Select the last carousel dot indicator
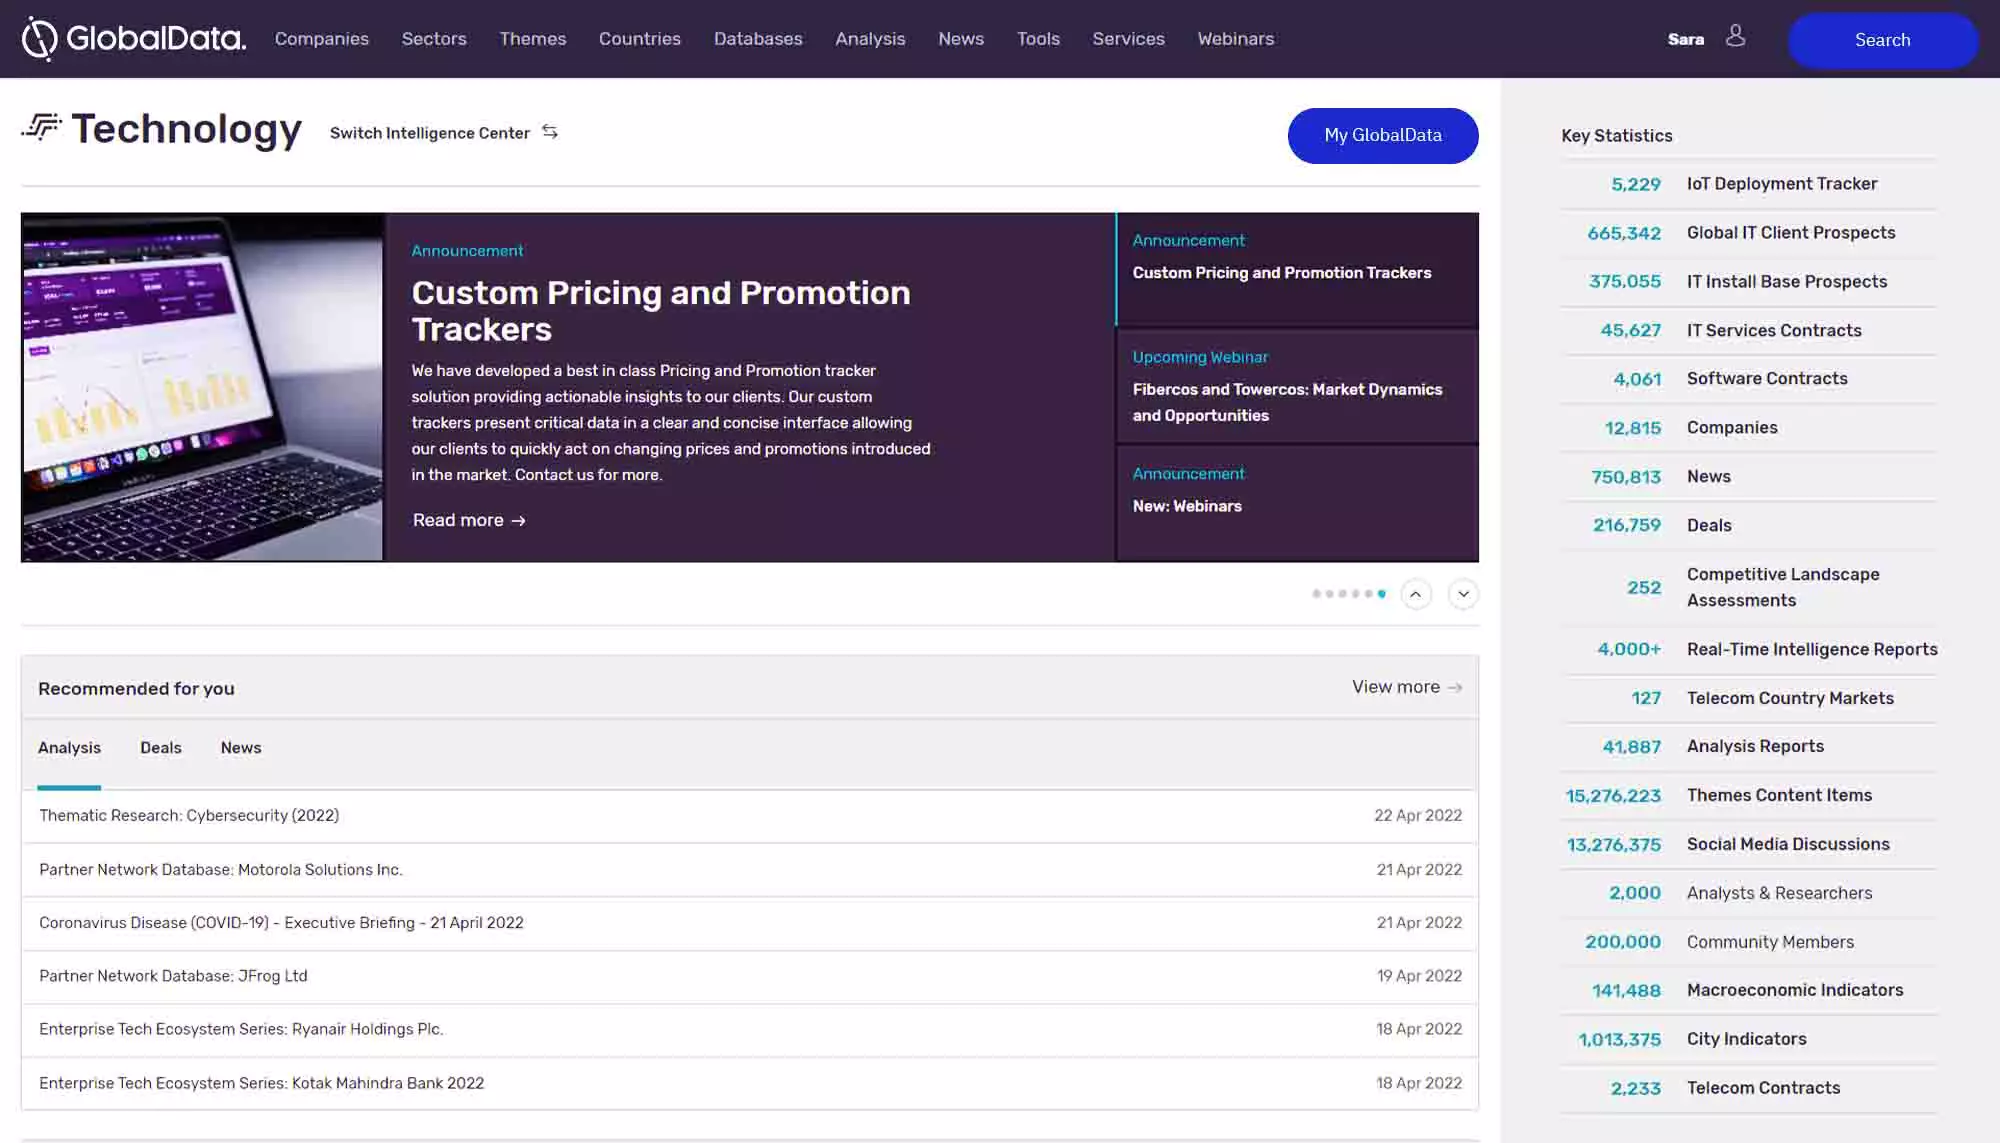Screen dimensions: 2000x1143 click(1381, 594)
